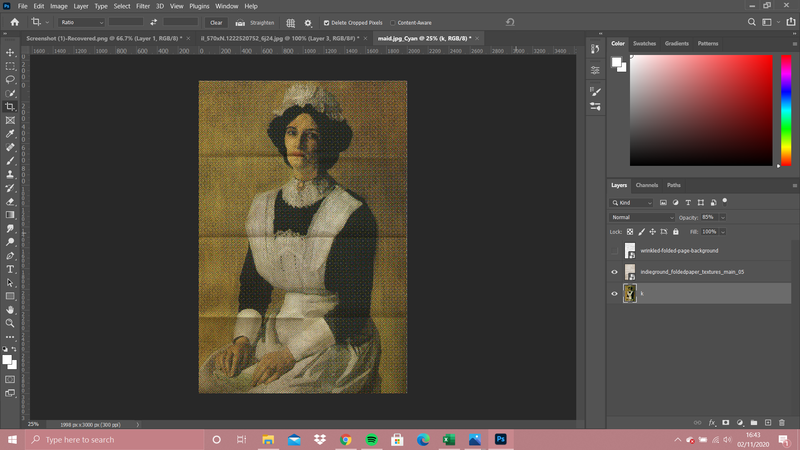Select the Healing Brush tool
The width and height of the screenshot is (800, 450).
click(x=10, y=147)
